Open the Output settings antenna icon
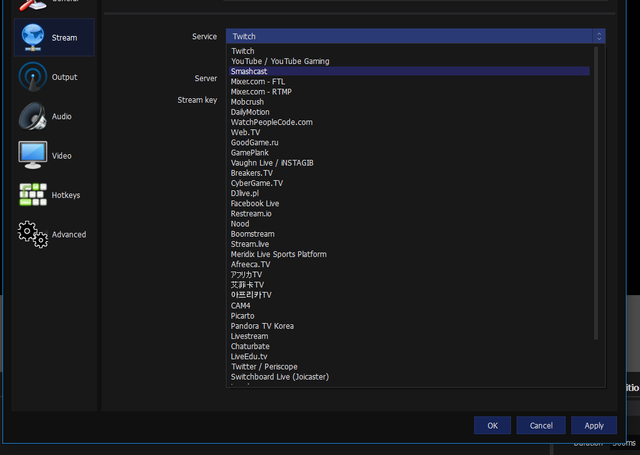Viewport: 640px width, 455px height. 33,77
